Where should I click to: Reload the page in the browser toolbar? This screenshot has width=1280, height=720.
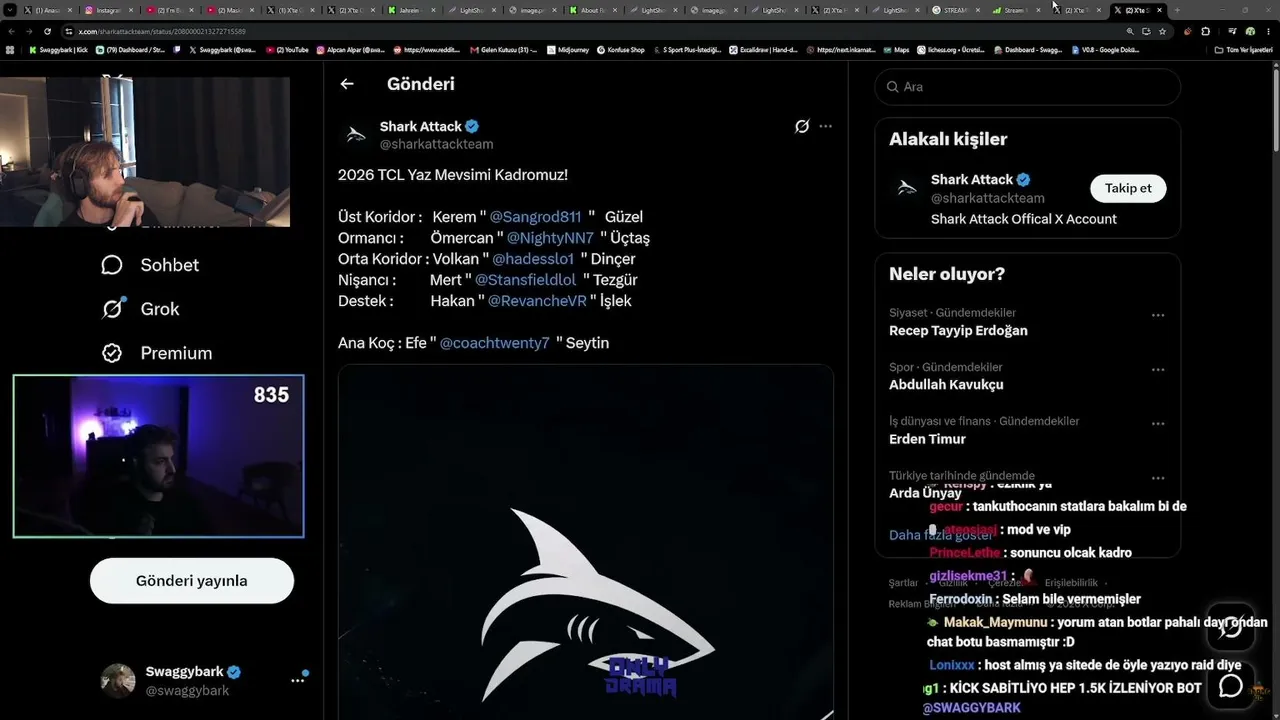coord(47,31)
